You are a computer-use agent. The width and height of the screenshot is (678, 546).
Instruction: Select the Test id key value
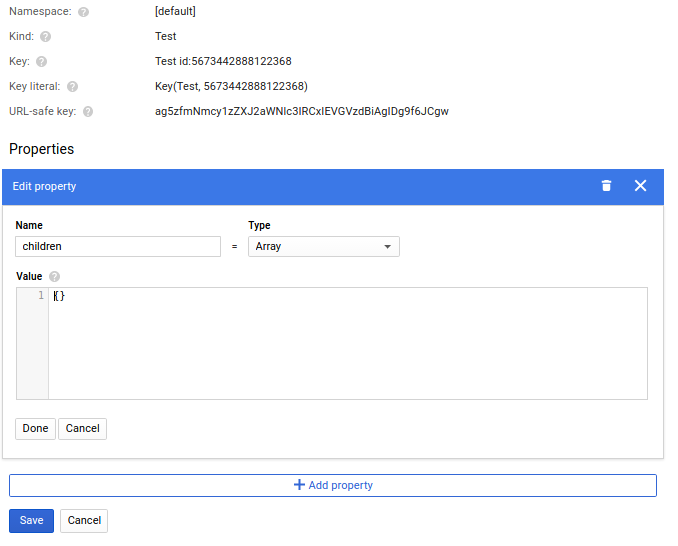tap(223, 61)
